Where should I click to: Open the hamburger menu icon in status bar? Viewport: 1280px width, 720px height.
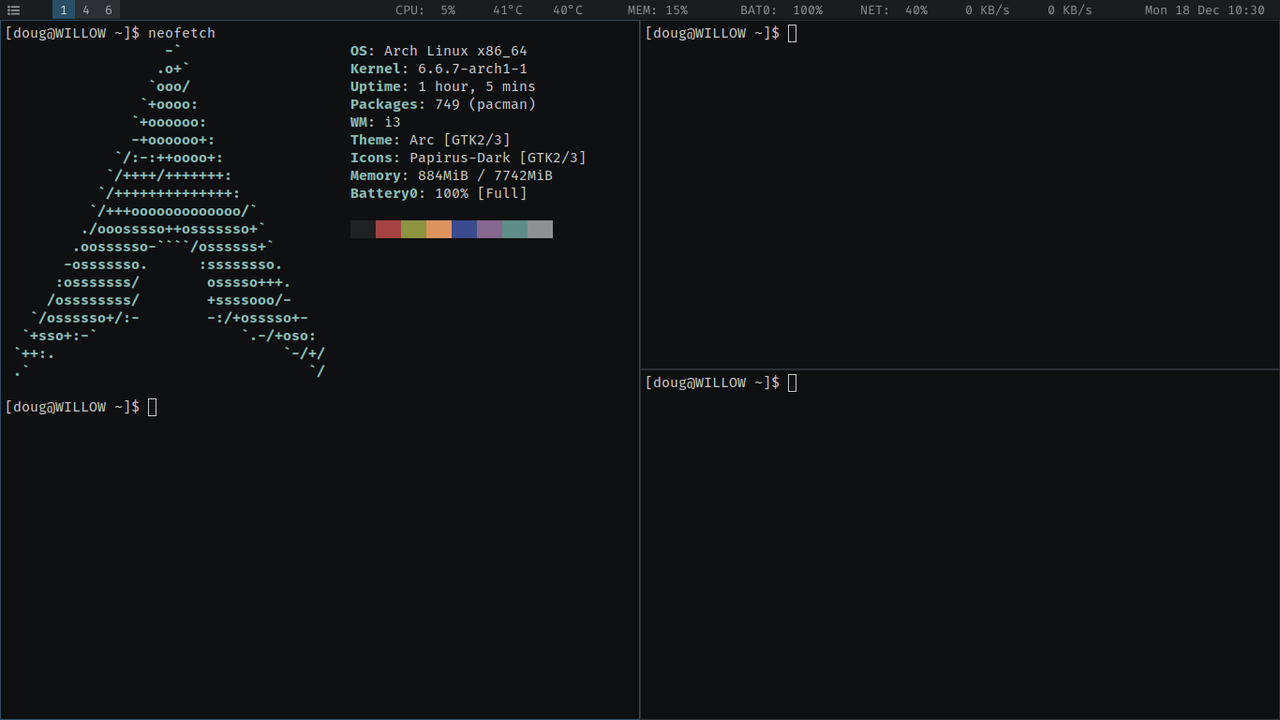point(14,10)
